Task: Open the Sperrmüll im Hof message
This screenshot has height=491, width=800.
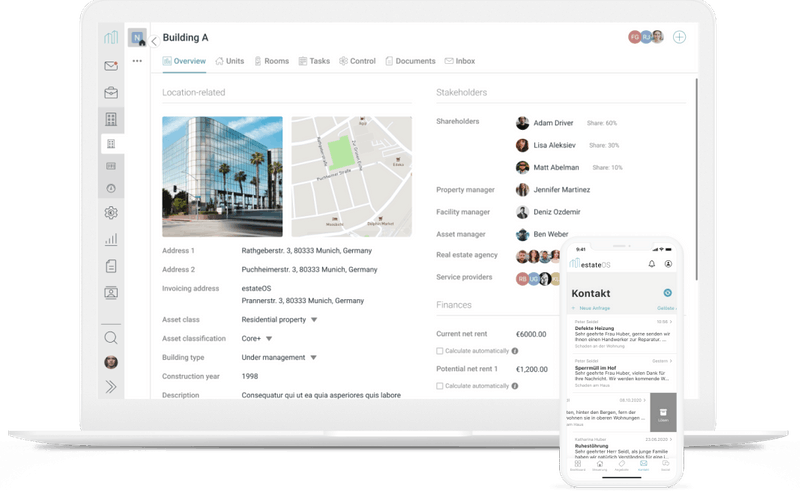Action: pyautogui.click(x=622, y=374)
